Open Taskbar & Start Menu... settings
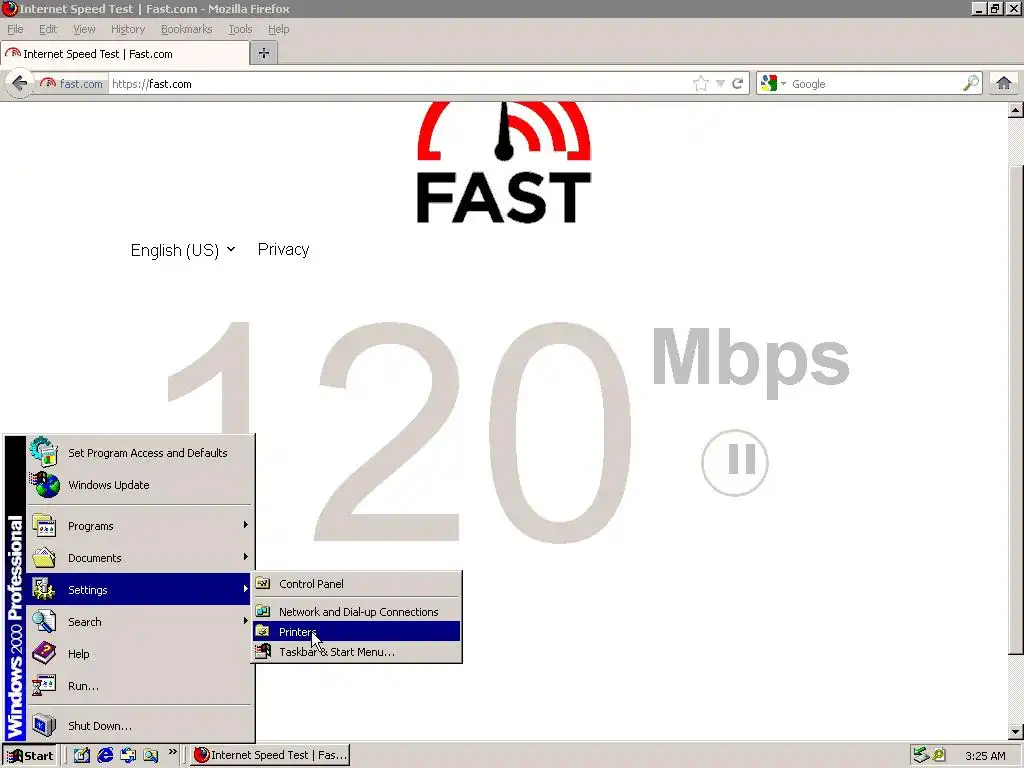This screenshot has width=1024, height=768. click(357, 652)
